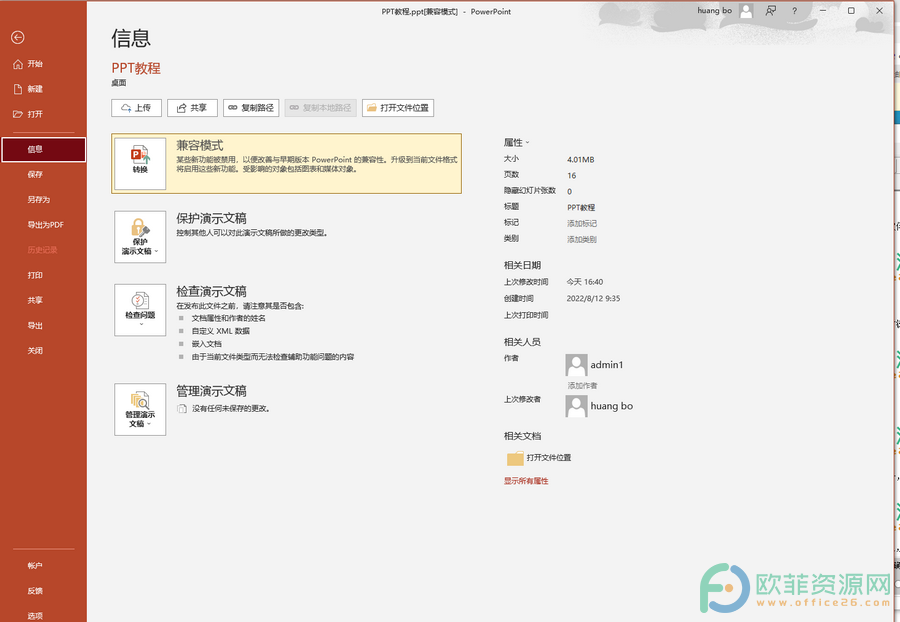Click the folder icon in top 打开文件位置 button
This screenshot has width=900, height=622.
tap(372, 108)
